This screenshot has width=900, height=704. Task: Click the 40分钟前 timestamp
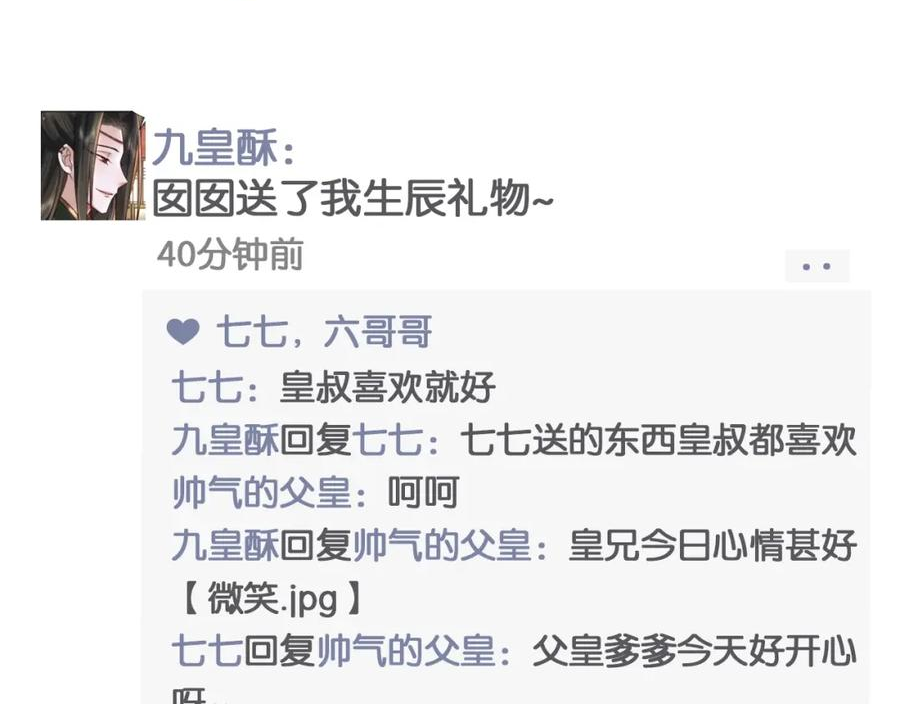click(230, 254)
